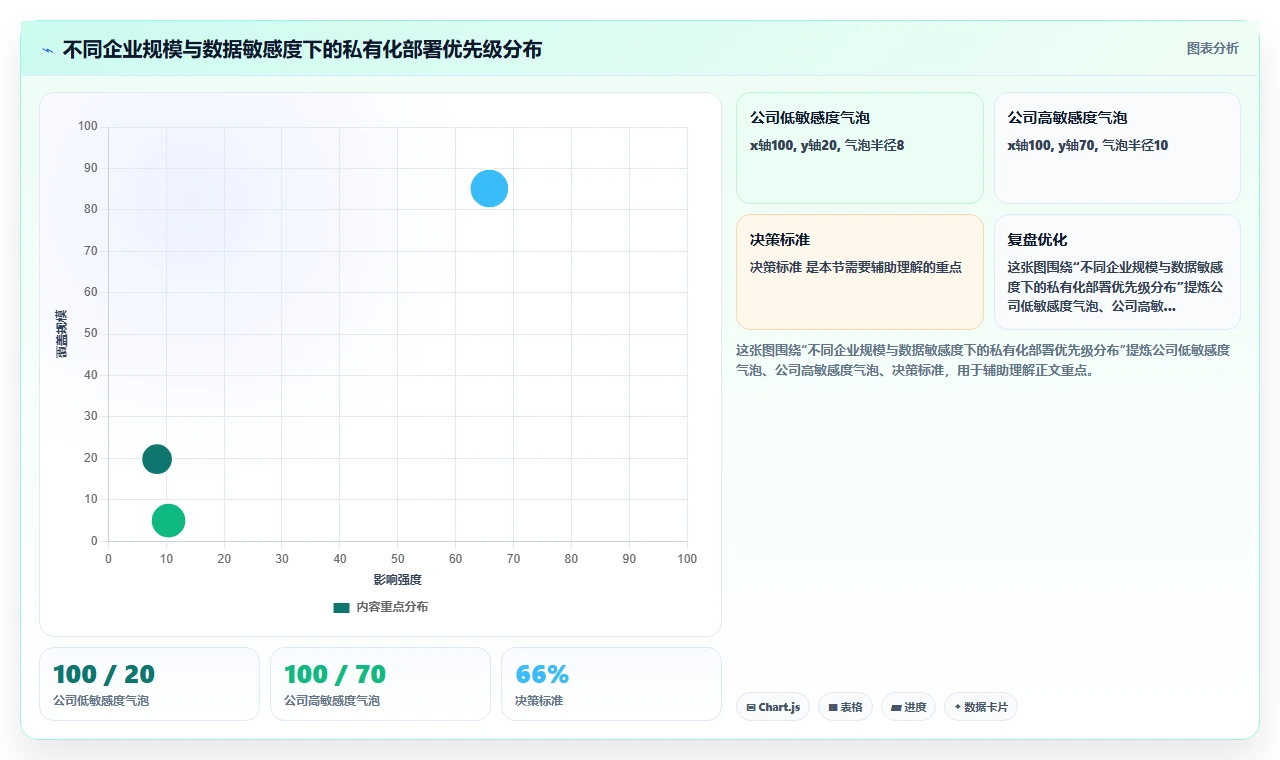This screenshot has width=1280, height=760.
Task: Click the 影响强度 x-axis title
Action: (398, 580)
